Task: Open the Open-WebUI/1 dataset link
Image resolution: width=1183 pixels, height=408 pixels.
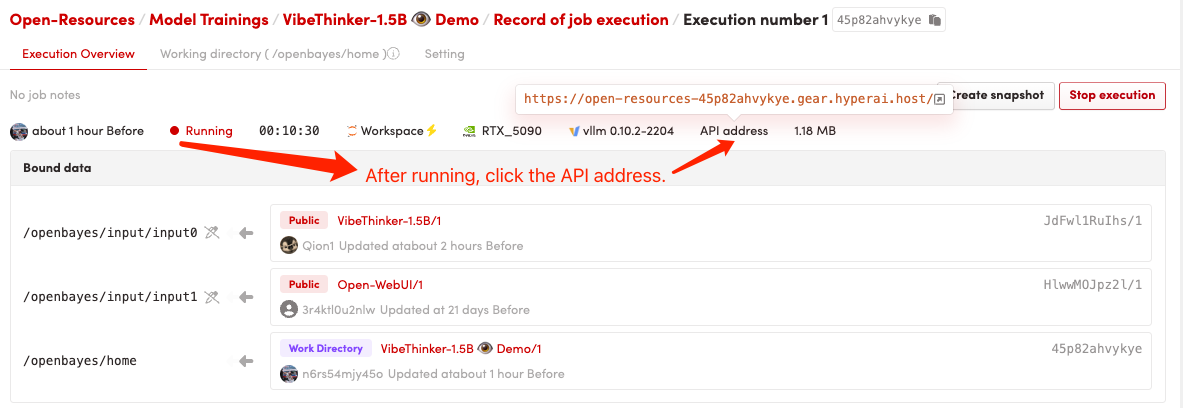Action: (380, 284)
